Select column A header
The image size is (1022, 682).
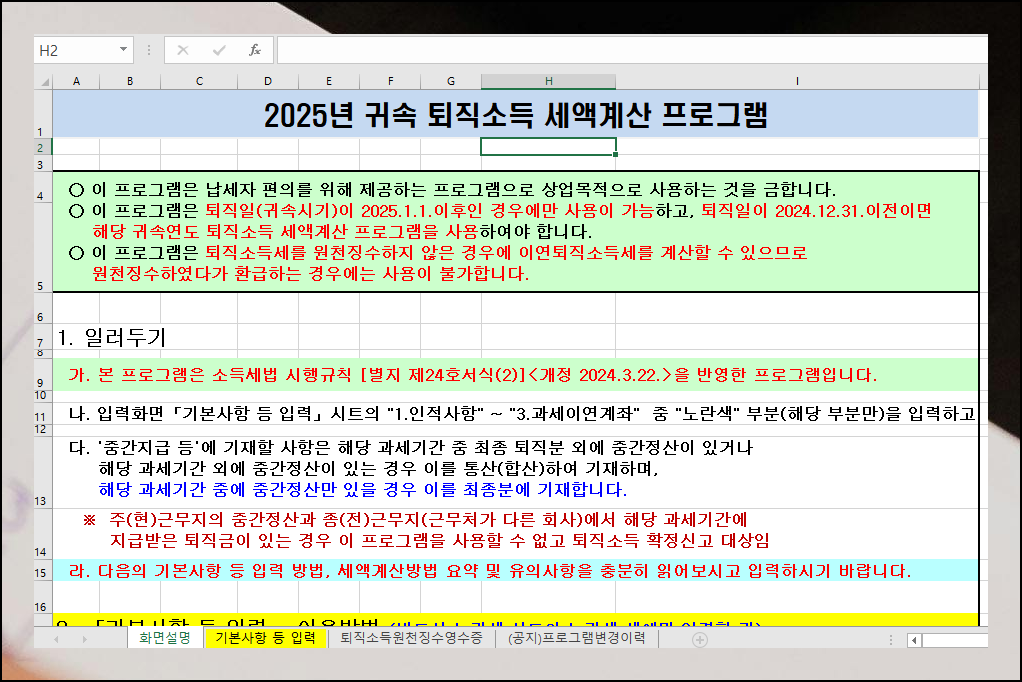(76, 82)
